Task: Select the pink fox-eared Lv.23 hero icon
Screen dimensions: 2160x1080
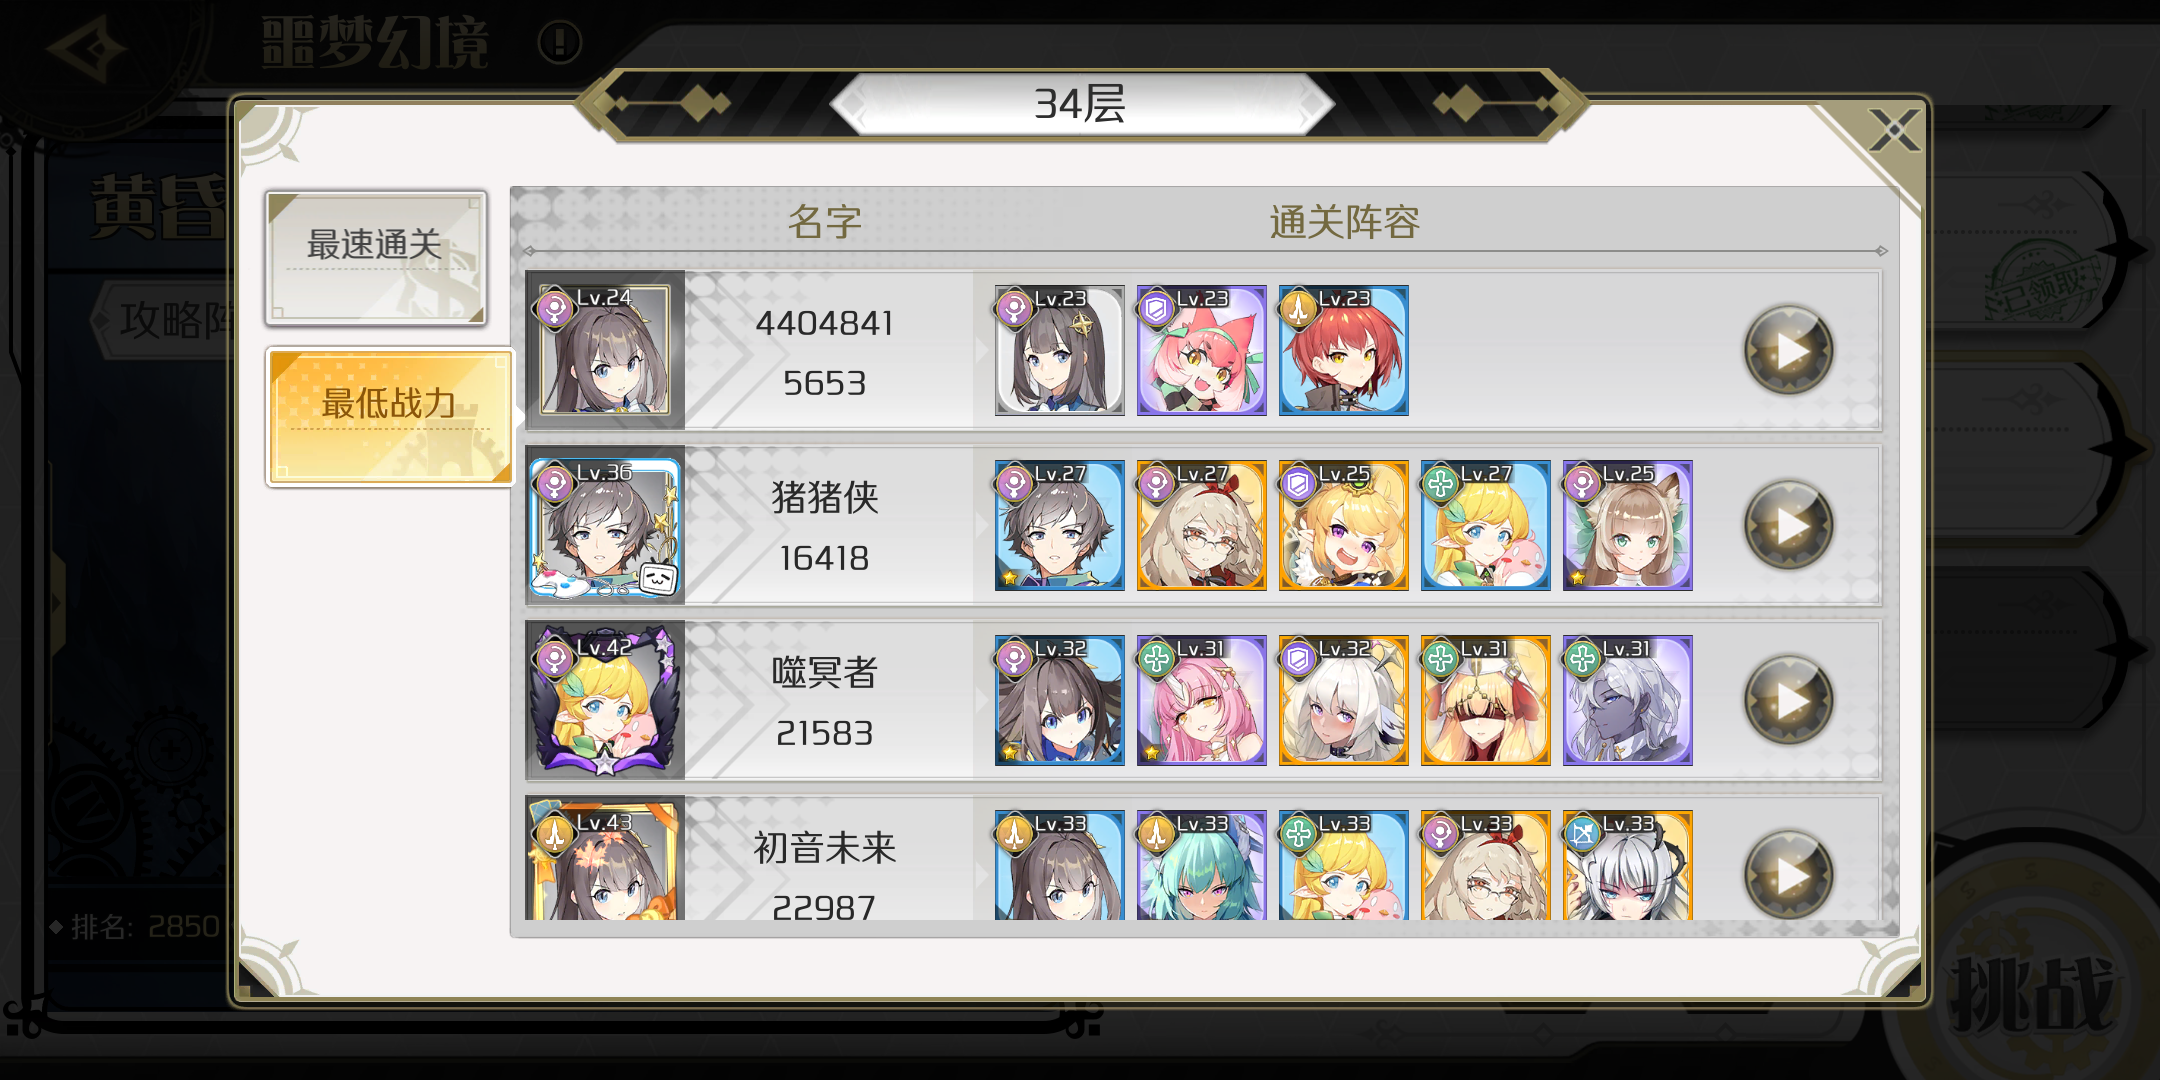Action: pyautogui.click(x=1202, y=351)
